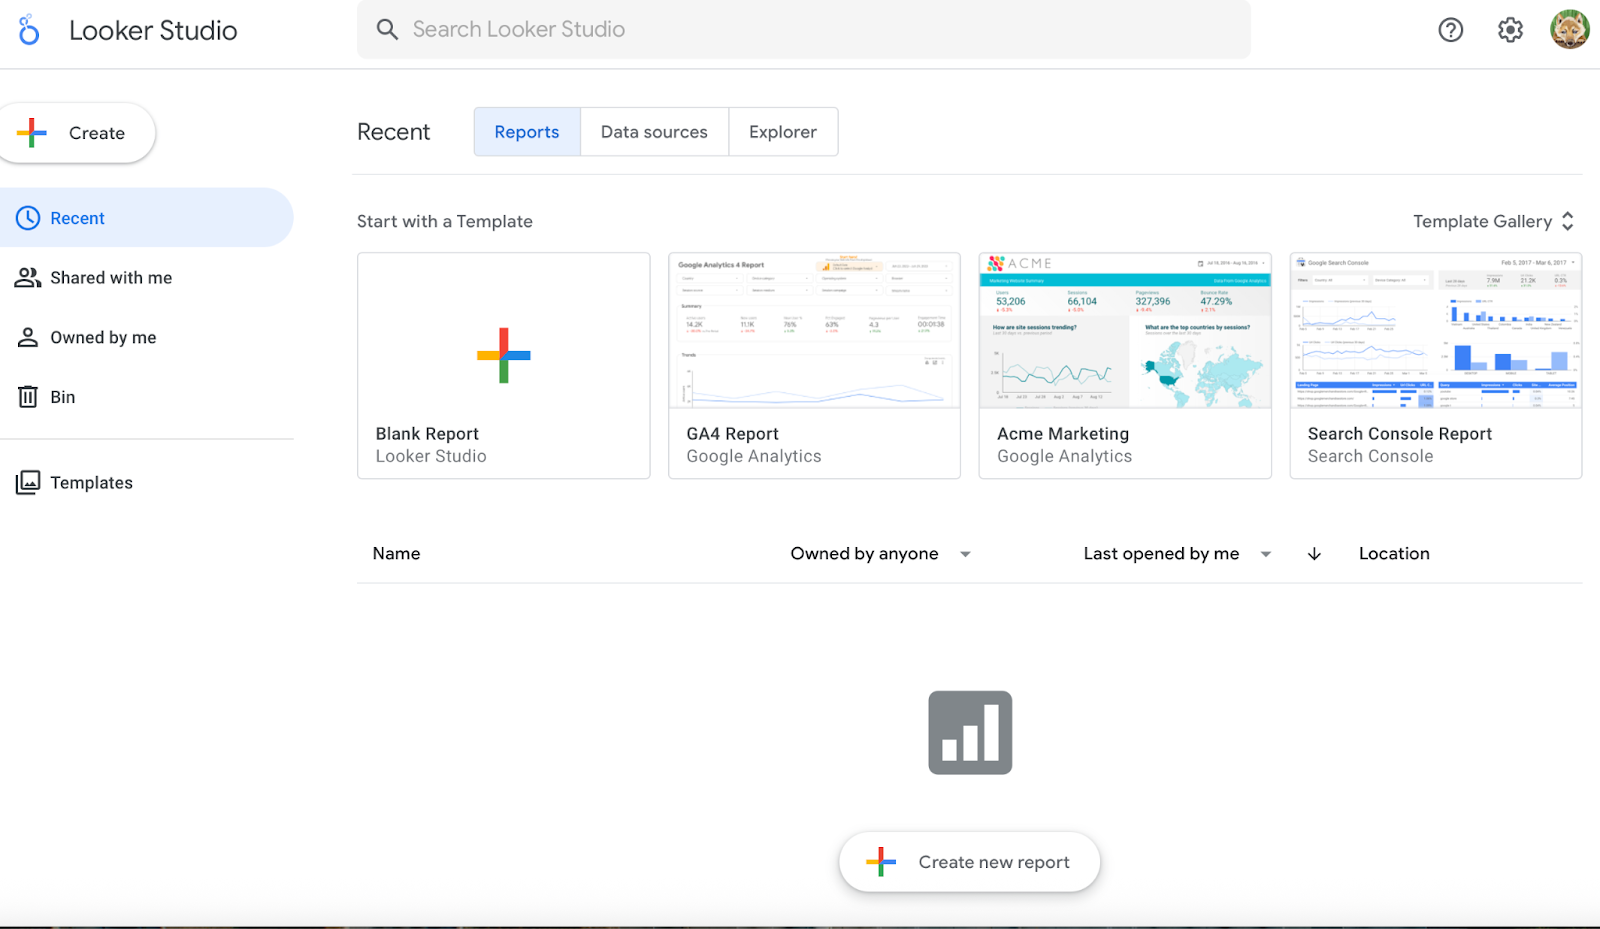Click the Search Looker Studio field
Viewport: 1600px width, 929px height.
(x=804, y=29)
